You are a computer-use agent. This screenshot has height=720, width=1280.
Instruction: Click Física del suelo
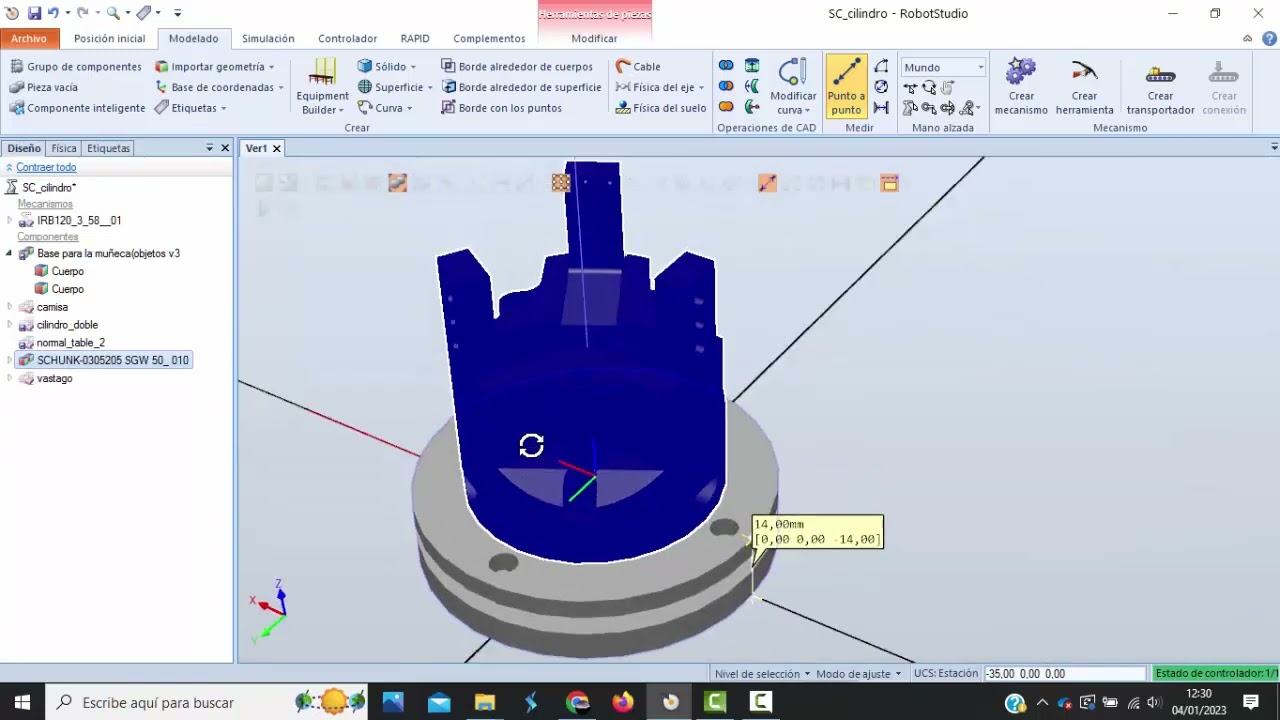[x=660, y=108]
